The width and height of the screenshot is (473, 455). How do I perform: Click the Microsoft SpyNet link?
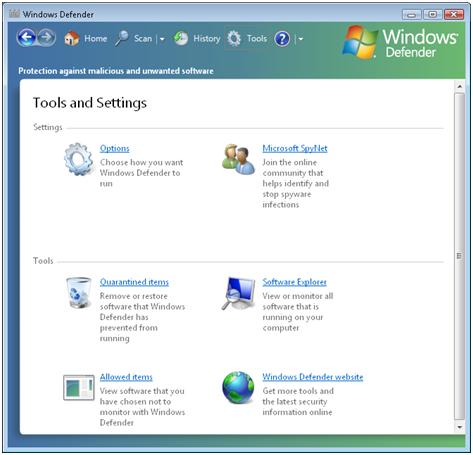(x=295, y=148)
